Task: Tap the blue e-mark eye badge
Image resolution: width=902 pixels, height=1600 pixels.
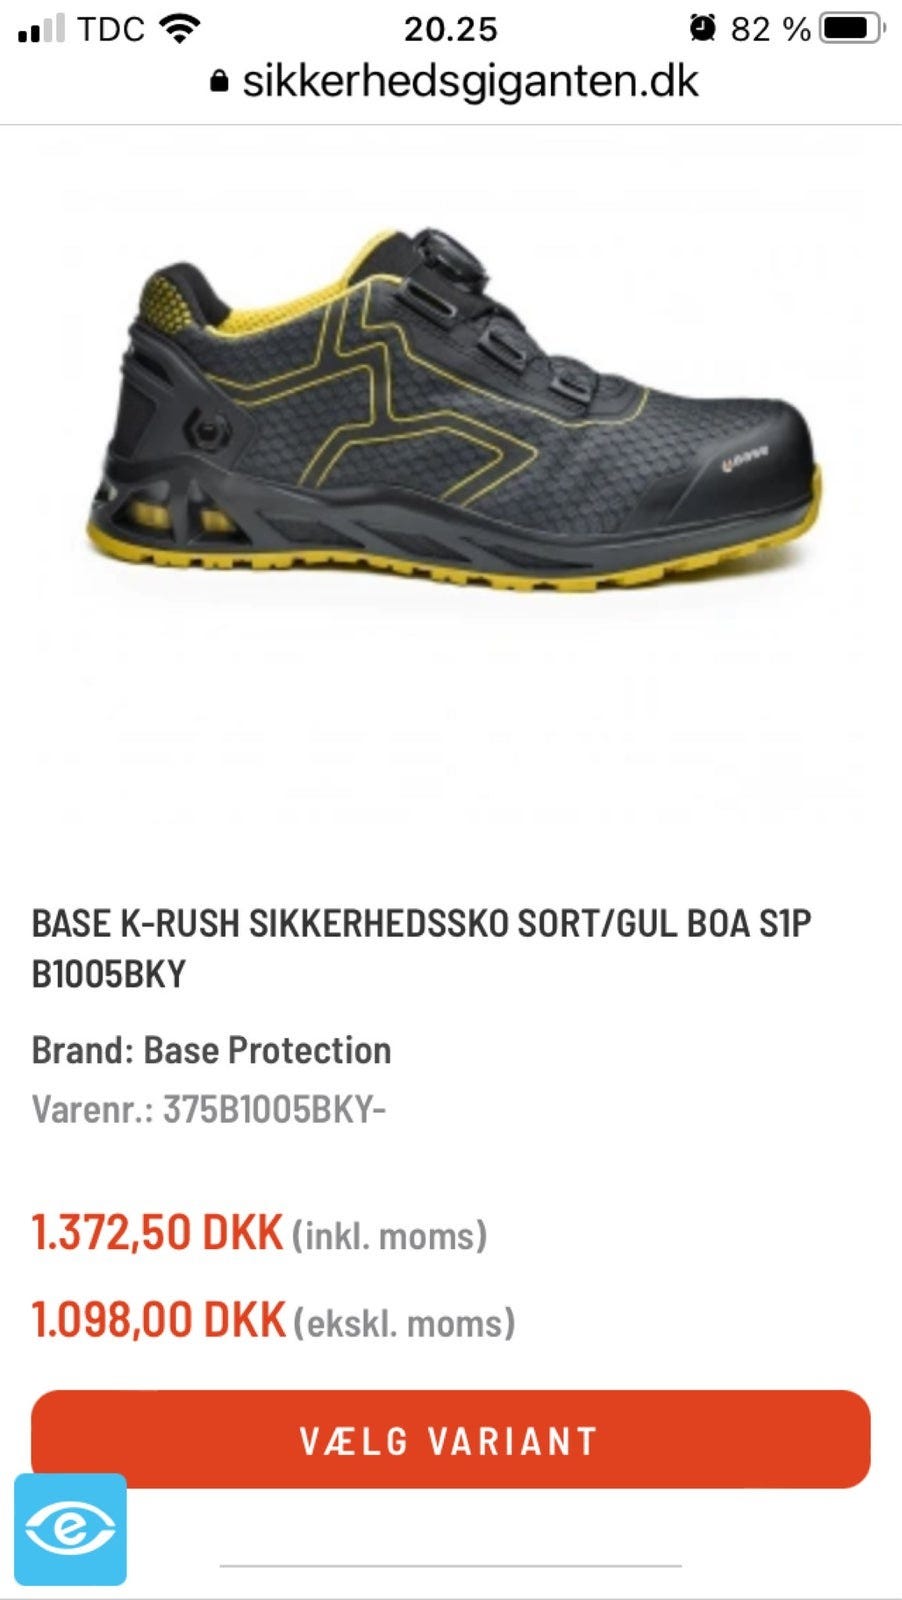Action: (x=70, y=1529)
